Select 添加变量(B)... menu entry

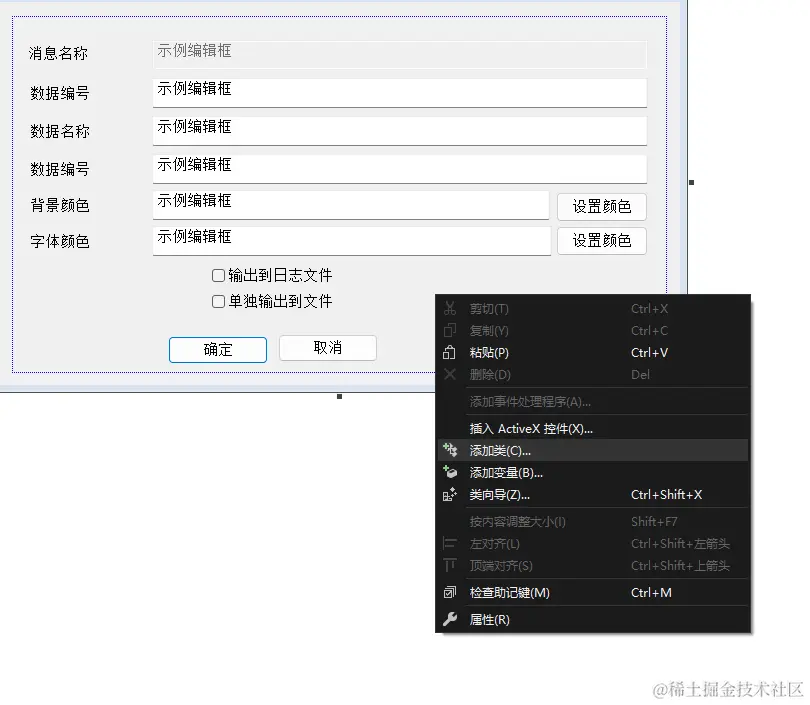point(593,473)
